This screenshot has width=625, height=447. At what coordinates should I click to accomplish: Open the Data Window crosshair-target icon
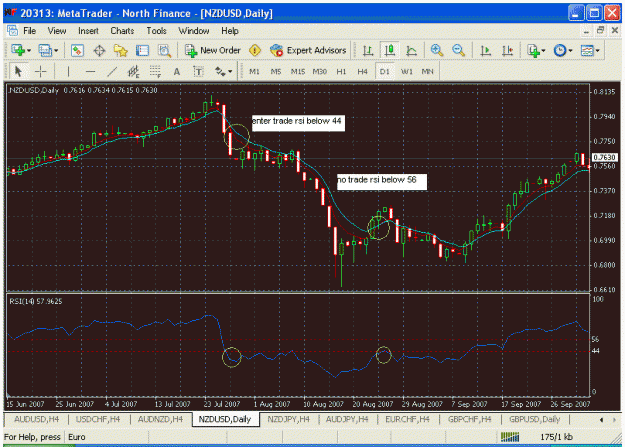coord(99,51)
